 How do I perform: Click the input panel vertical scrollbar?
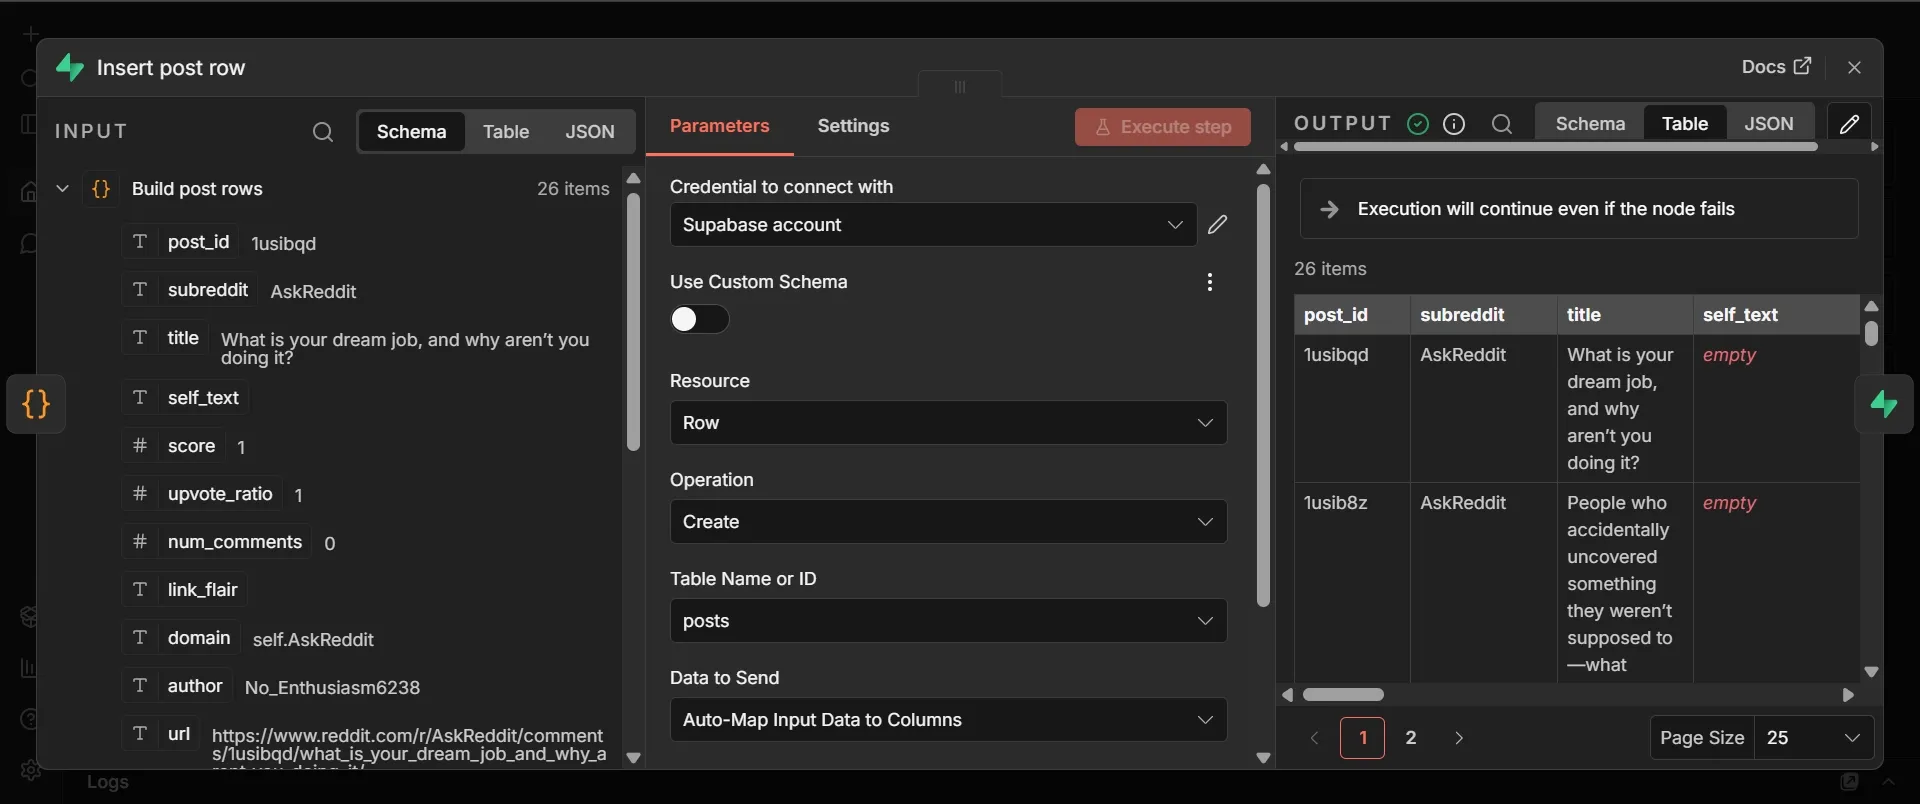tap(633, 321)
